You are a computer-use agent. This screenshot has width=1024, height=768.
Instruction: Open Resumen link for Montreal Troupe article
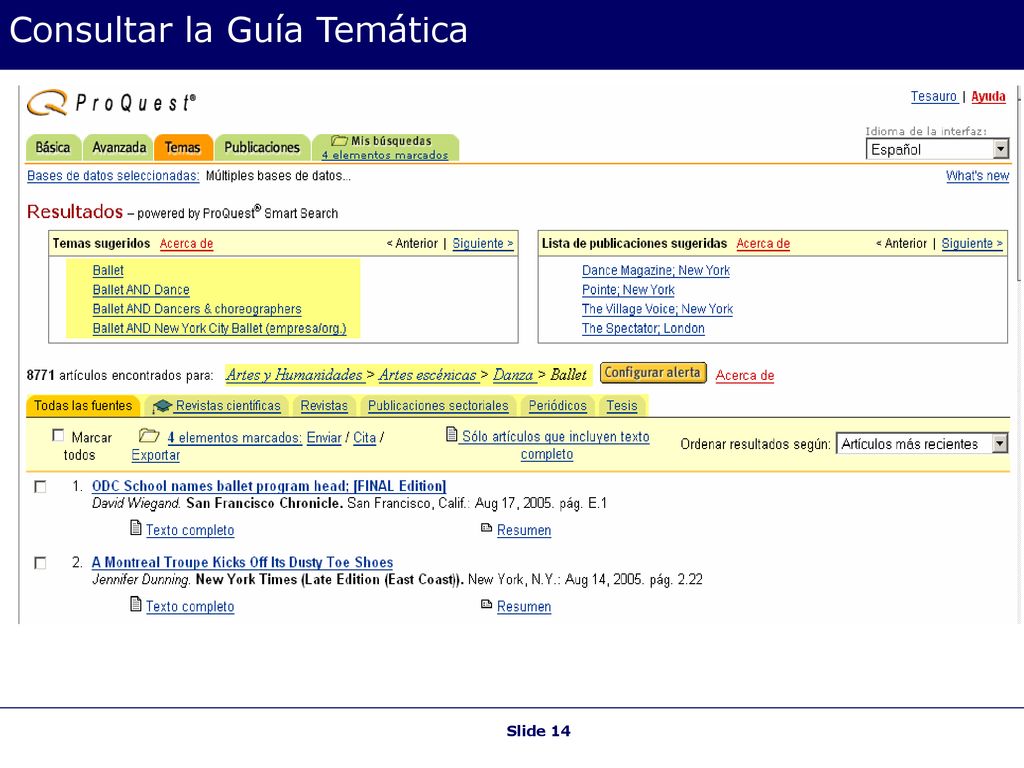click(524, 607)
